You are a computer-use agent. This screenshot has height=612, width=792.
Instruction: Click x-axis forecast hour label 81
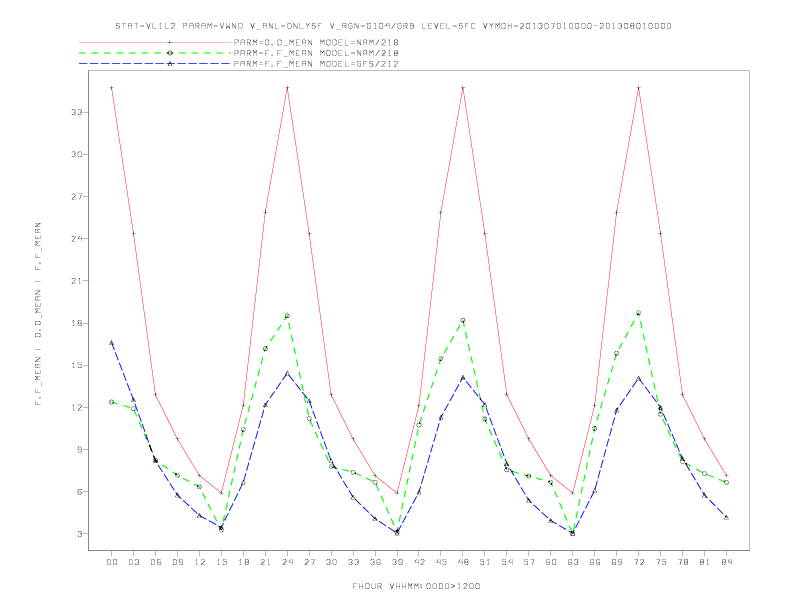click(705, 562)
